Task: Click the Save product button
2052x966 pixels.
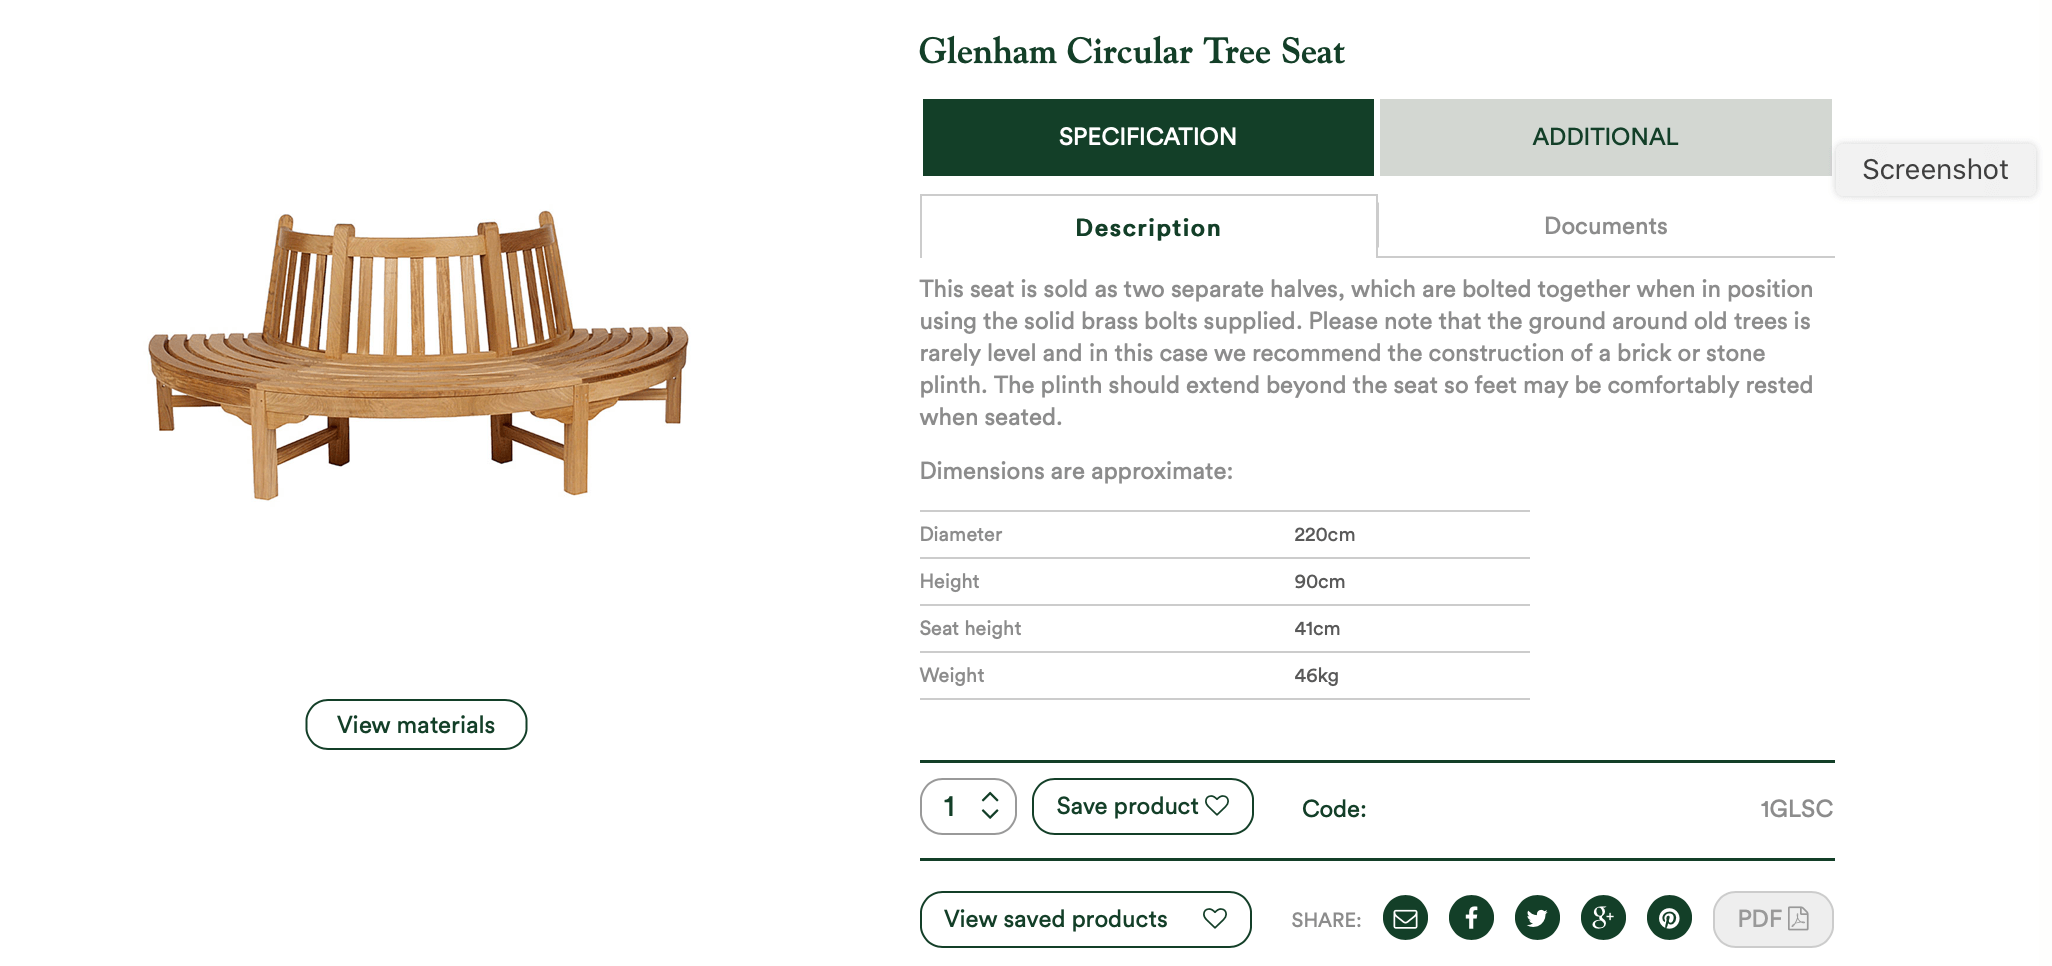Action: [1142, 806]
